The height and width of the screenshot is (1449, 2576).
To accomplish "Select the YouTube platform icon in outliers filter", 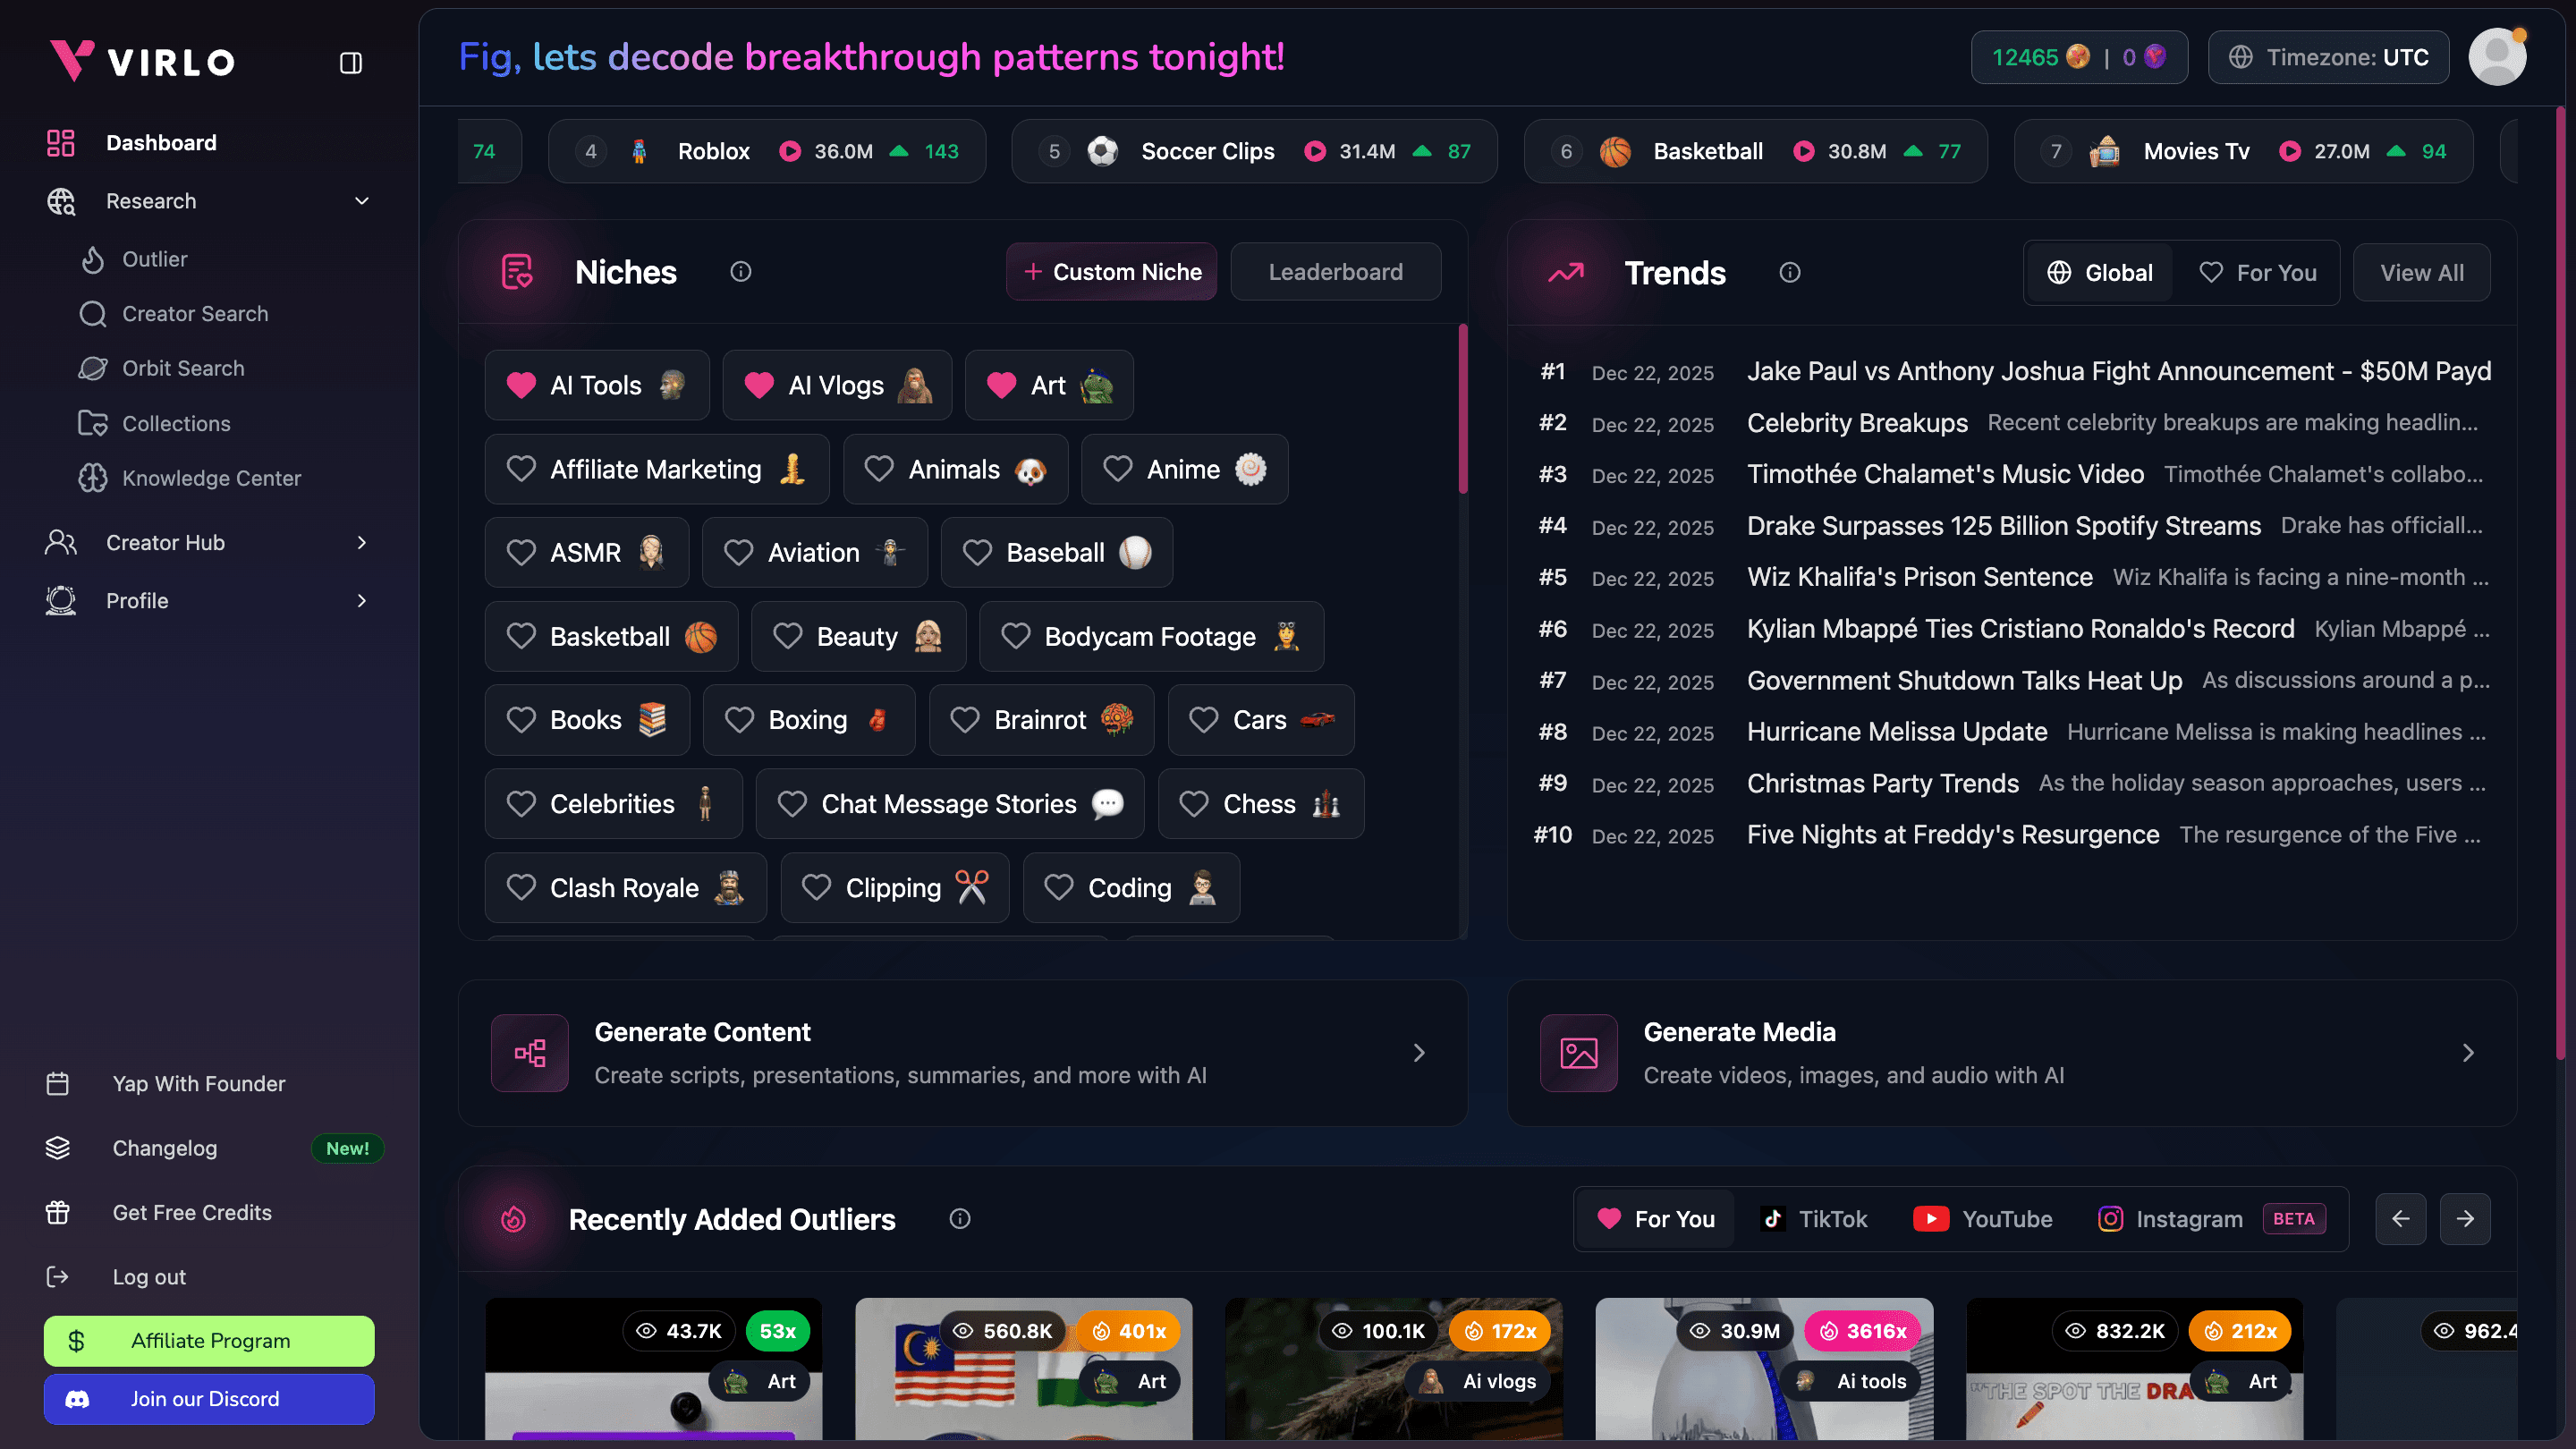I will click(1933, 1219).
